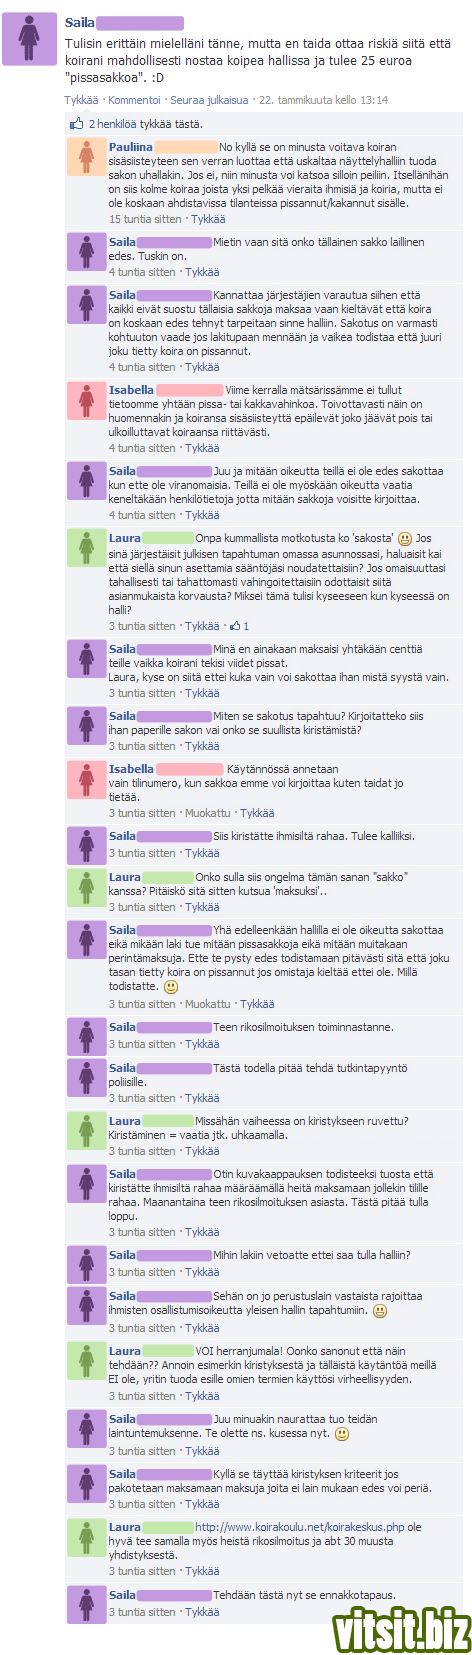Screen dimensions: 472x1655
Task: Click the smiley emoticon after 'Millä todistatte.'
Action: pos(171,986)
